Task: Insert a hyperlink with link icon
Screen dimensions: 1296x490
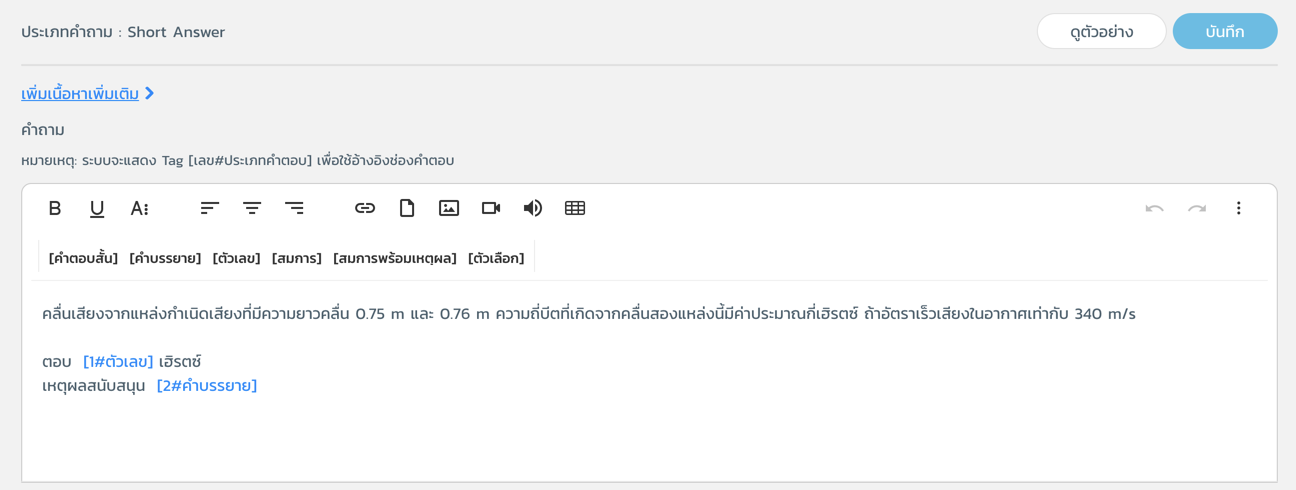Action: point(365,208)
